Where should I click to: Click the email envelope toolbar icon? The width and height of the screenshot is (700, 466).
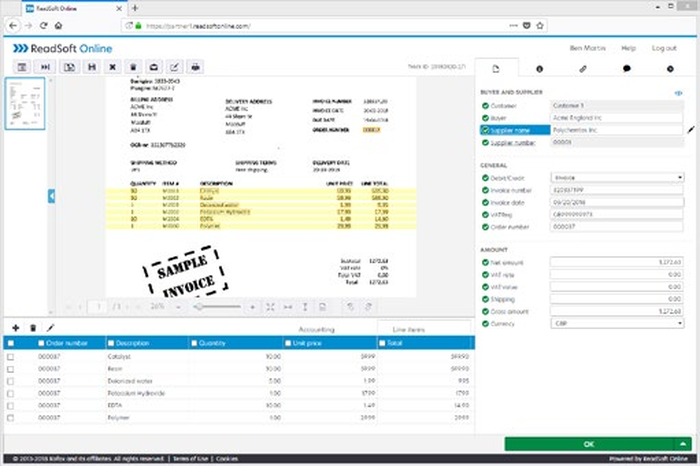(154, 67)
